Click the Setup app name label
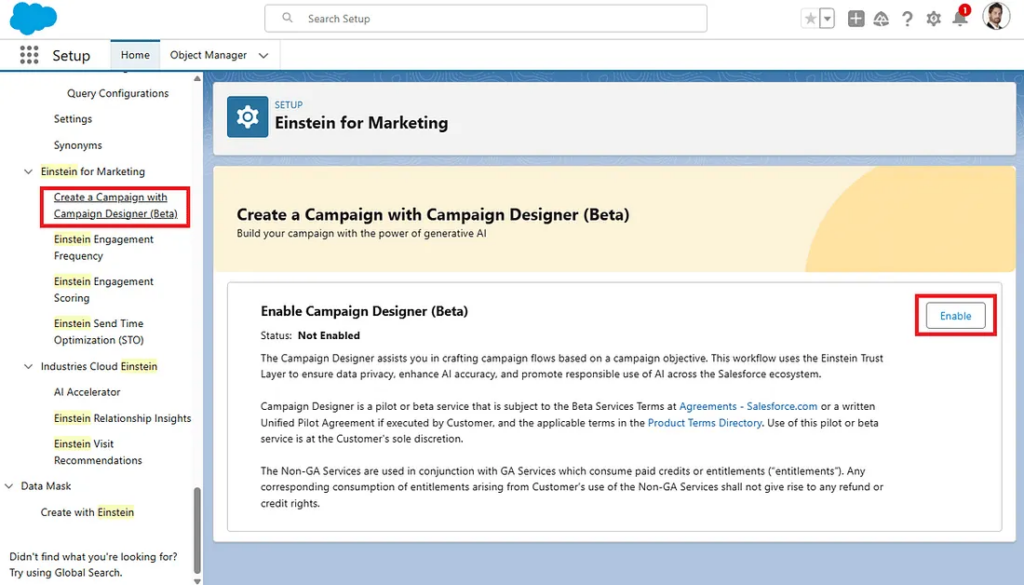The height and width of the screenshot is (585, 1024). [x=71, y=55]
